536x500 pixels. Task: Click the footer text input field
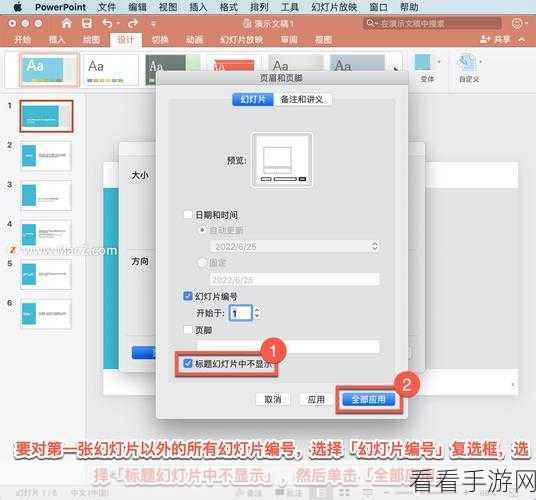(x=288, y=346)
